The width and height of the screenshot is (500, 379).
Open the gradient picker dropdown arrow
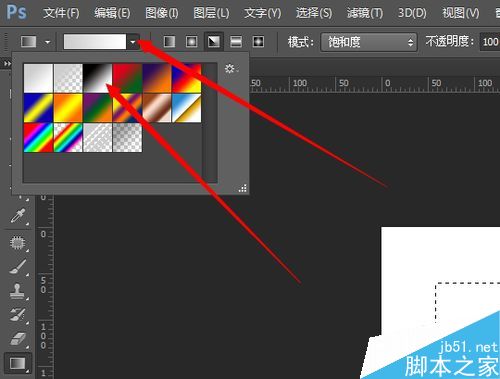133,42
